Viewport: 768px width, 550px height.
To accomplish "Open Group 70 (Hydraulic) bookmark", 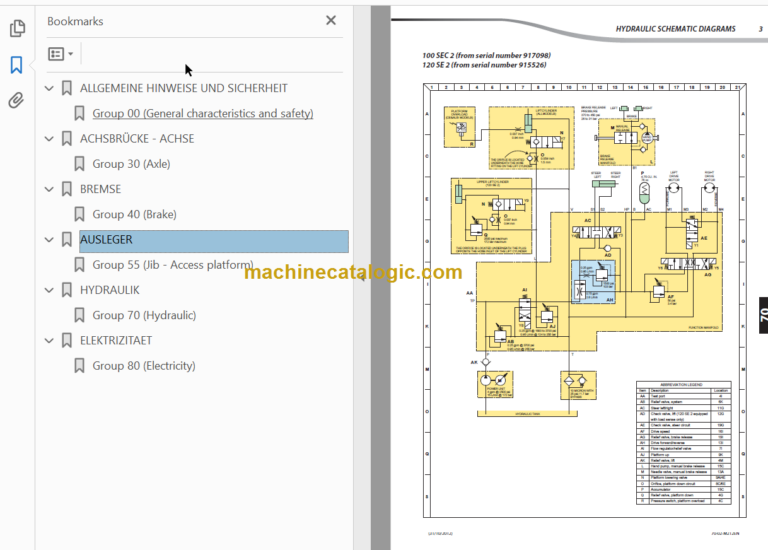I will coord(144,315).
